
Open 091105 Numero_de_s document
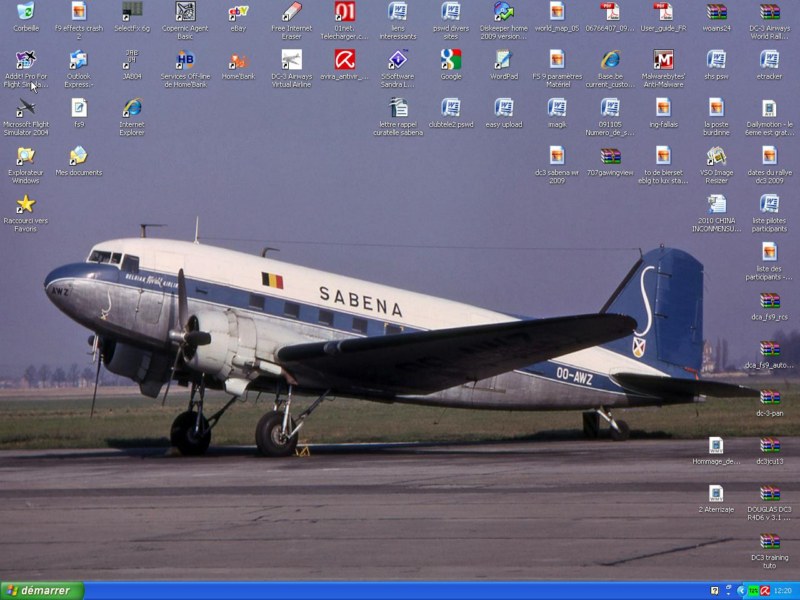pyautogui.click(x=610, y=108)
